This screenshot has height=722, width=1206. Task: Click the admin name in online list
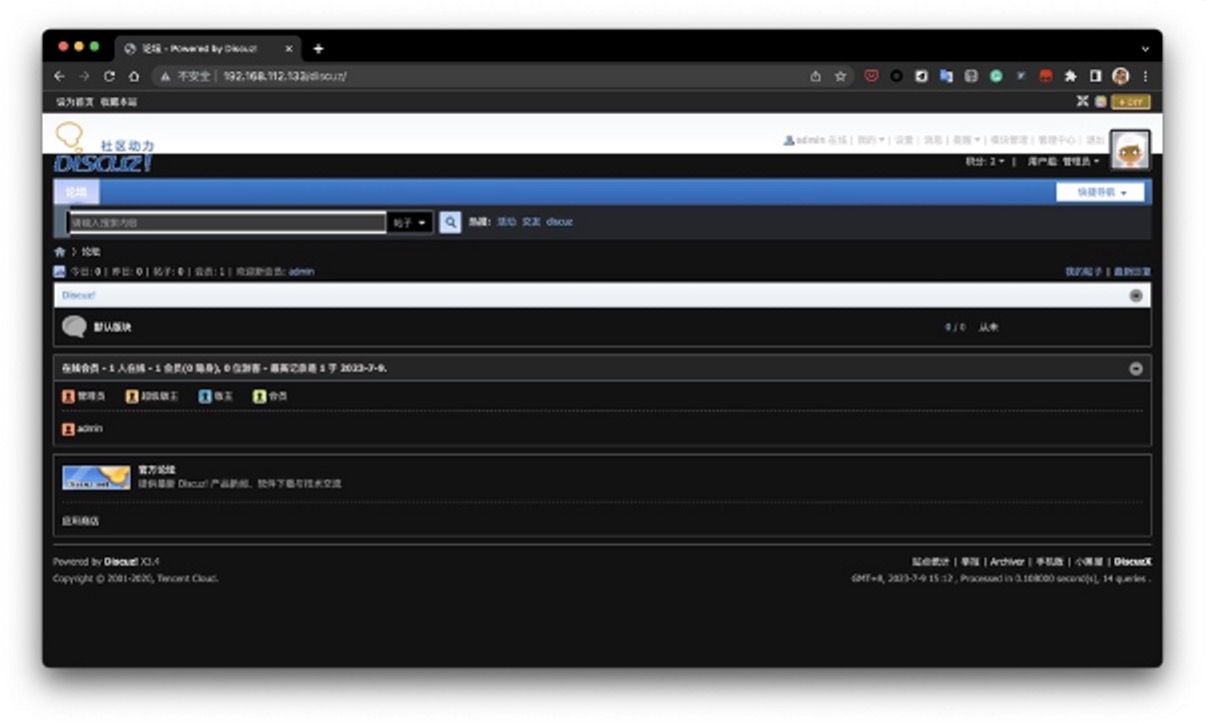(x=90, y=429)
